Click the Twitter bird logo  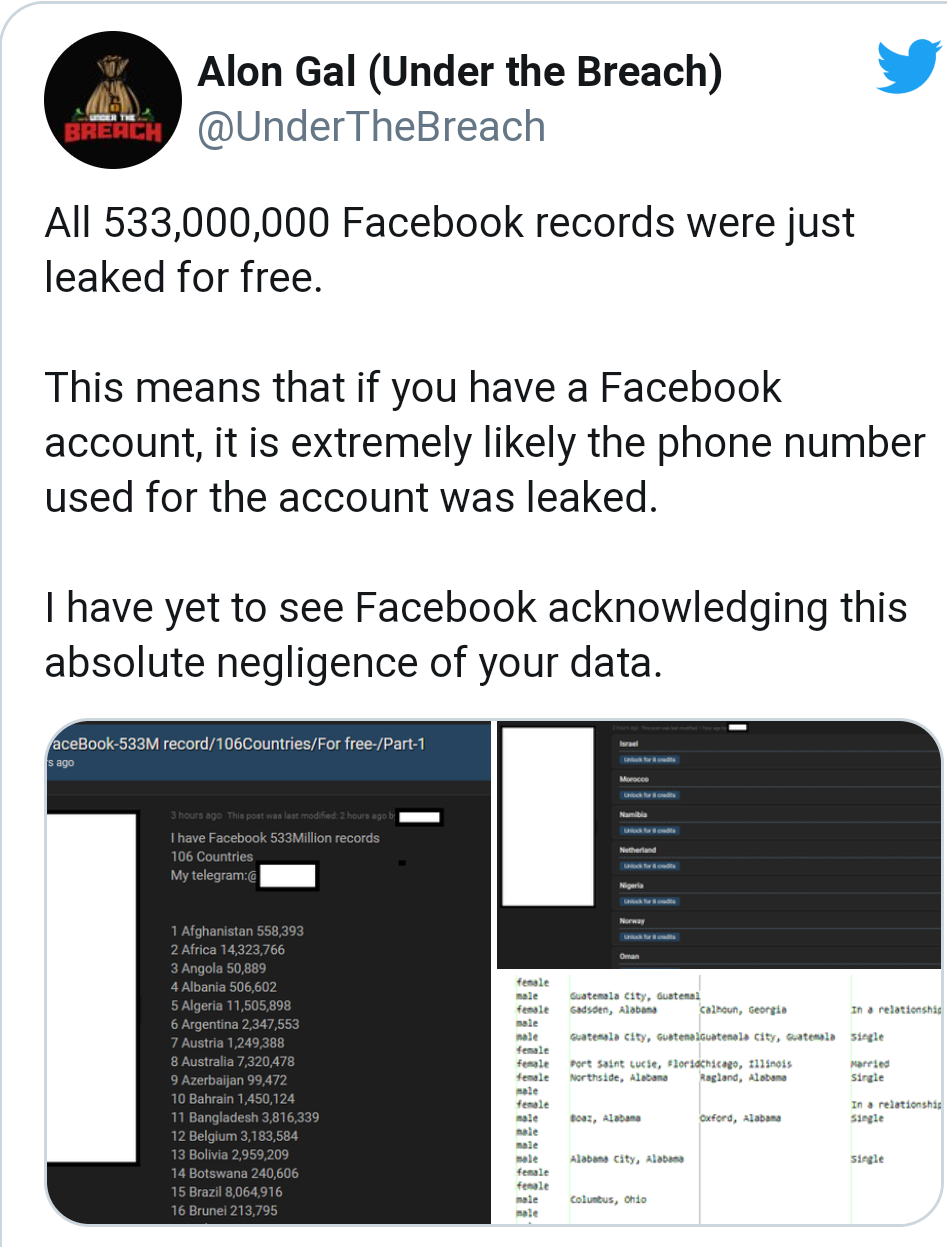pos(908,67)
